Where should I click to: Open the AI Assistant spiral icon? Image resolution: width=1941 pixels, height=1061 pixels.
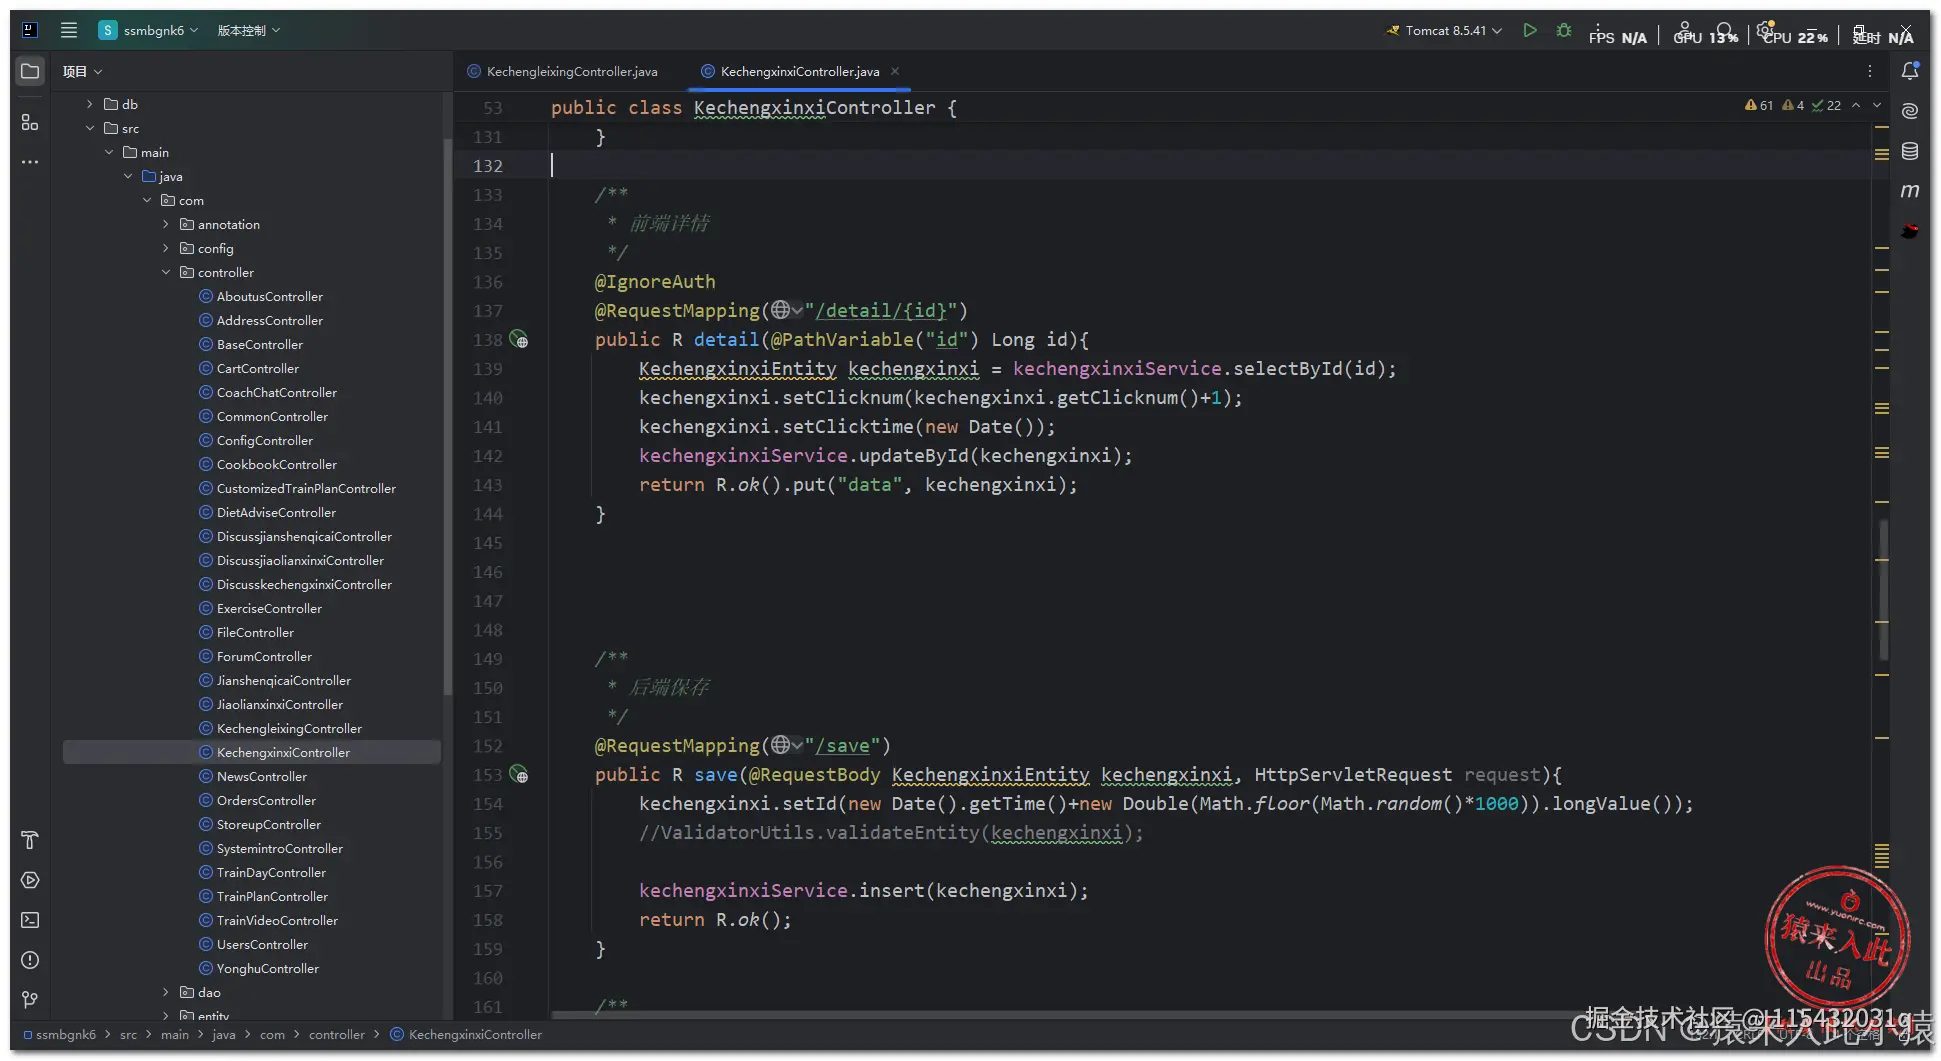(x=1910, y=111)
